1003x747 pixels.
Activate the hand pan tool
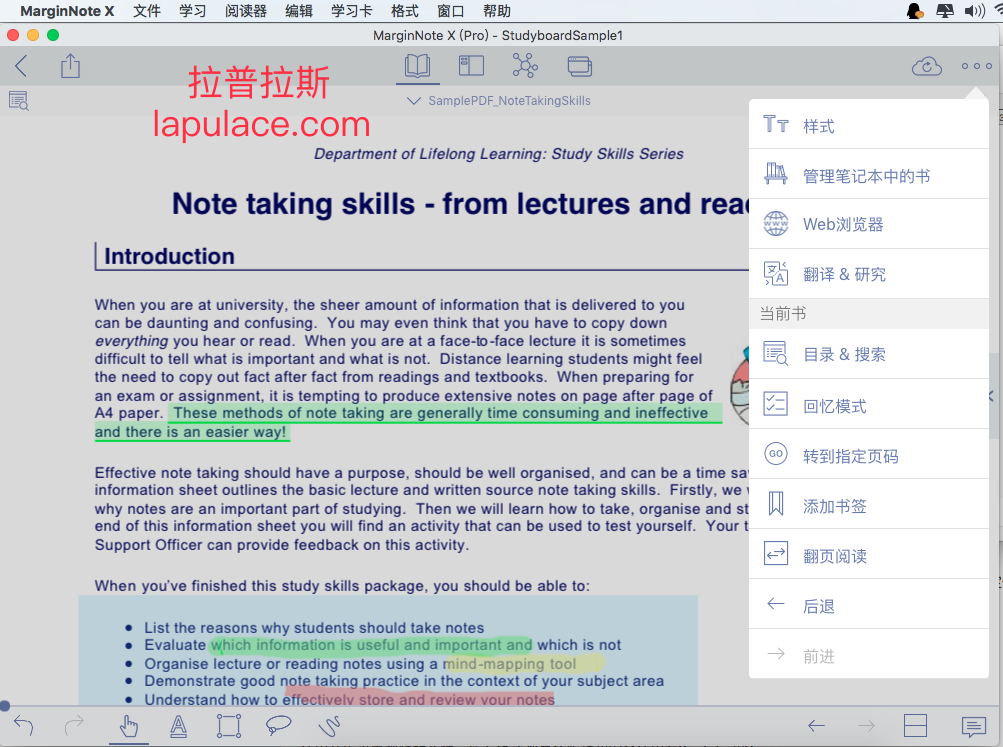click(x=129, y=726)
